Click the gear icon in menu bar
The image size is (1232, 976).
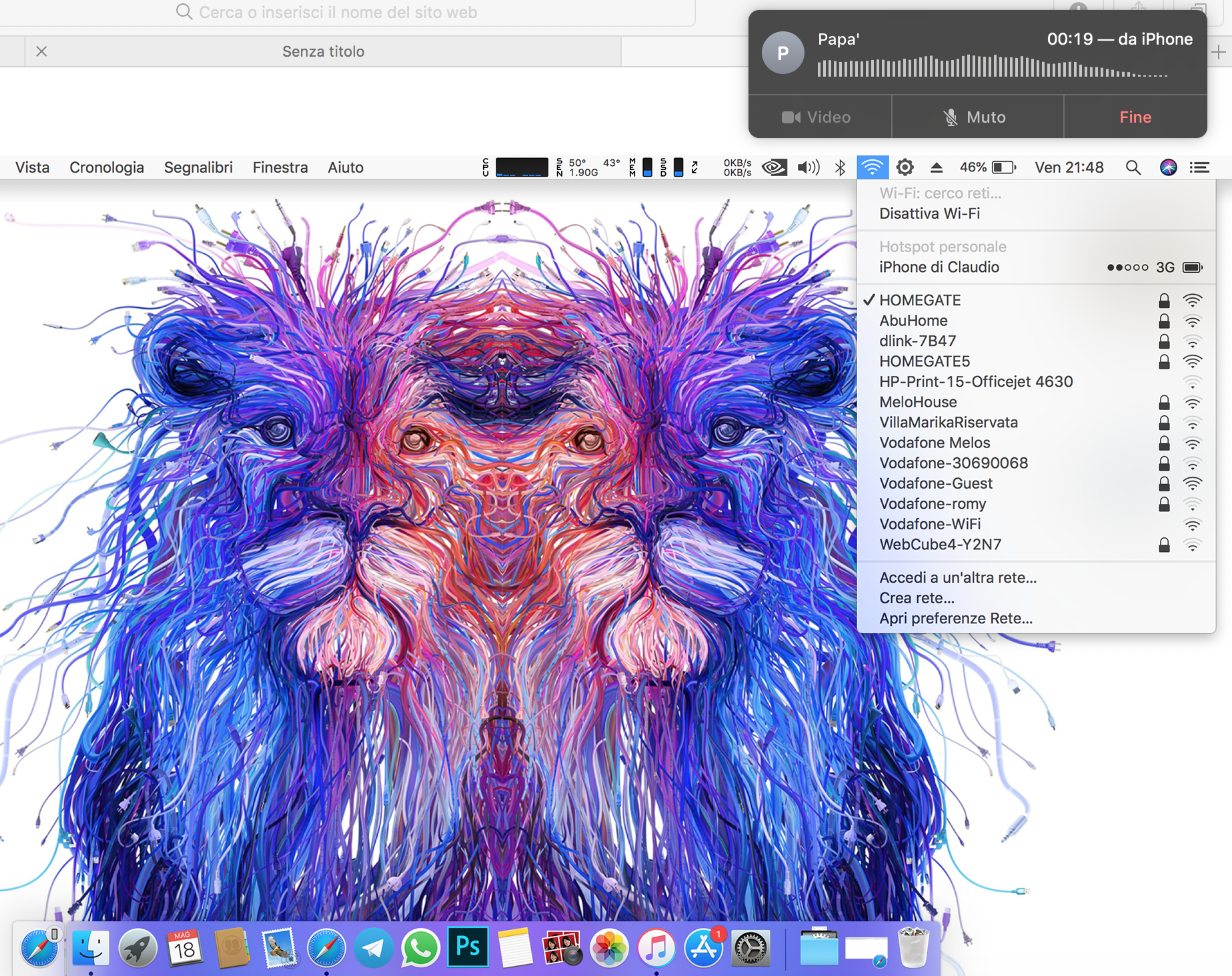905,167
